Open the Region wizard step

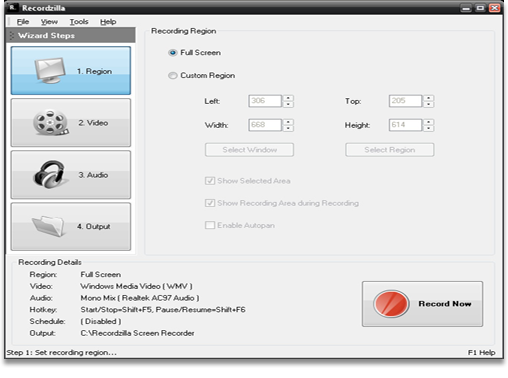[x=71, y=71]
